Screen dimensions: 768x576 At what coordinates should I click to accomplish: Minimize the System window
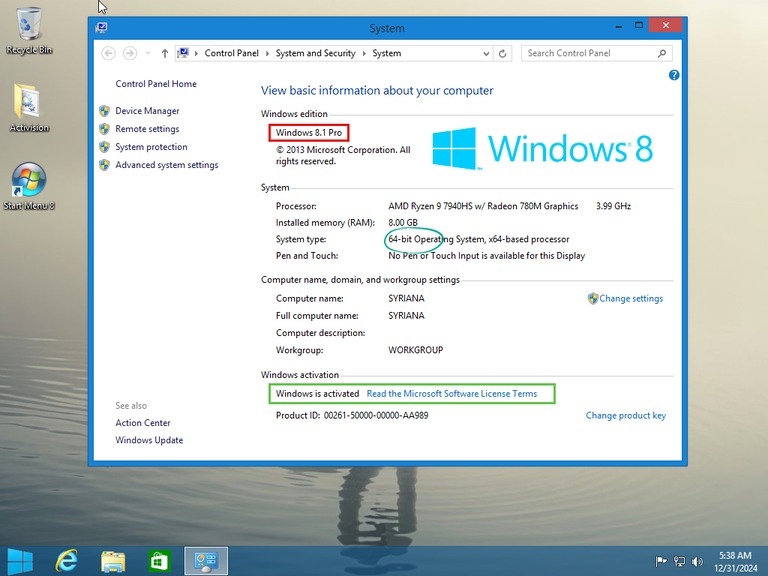click(619, 25)
